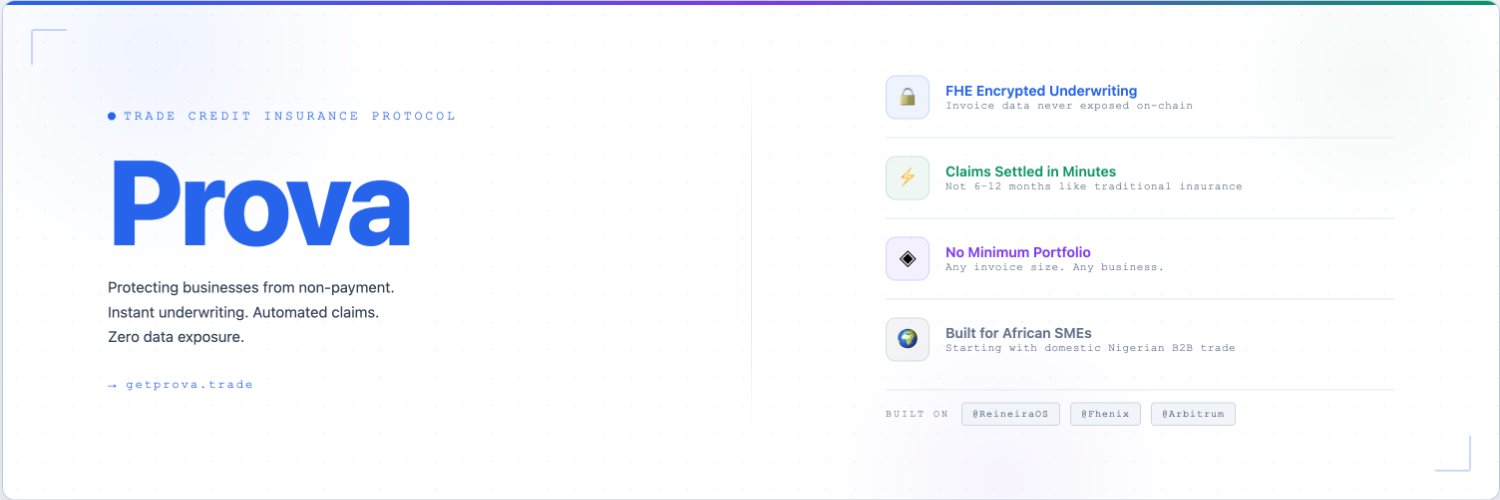The height and width of the screenshot is (500, 1500).
Task: Click 'Not 6-12 months like traditional insurance' text
Action: (1094, 187)
